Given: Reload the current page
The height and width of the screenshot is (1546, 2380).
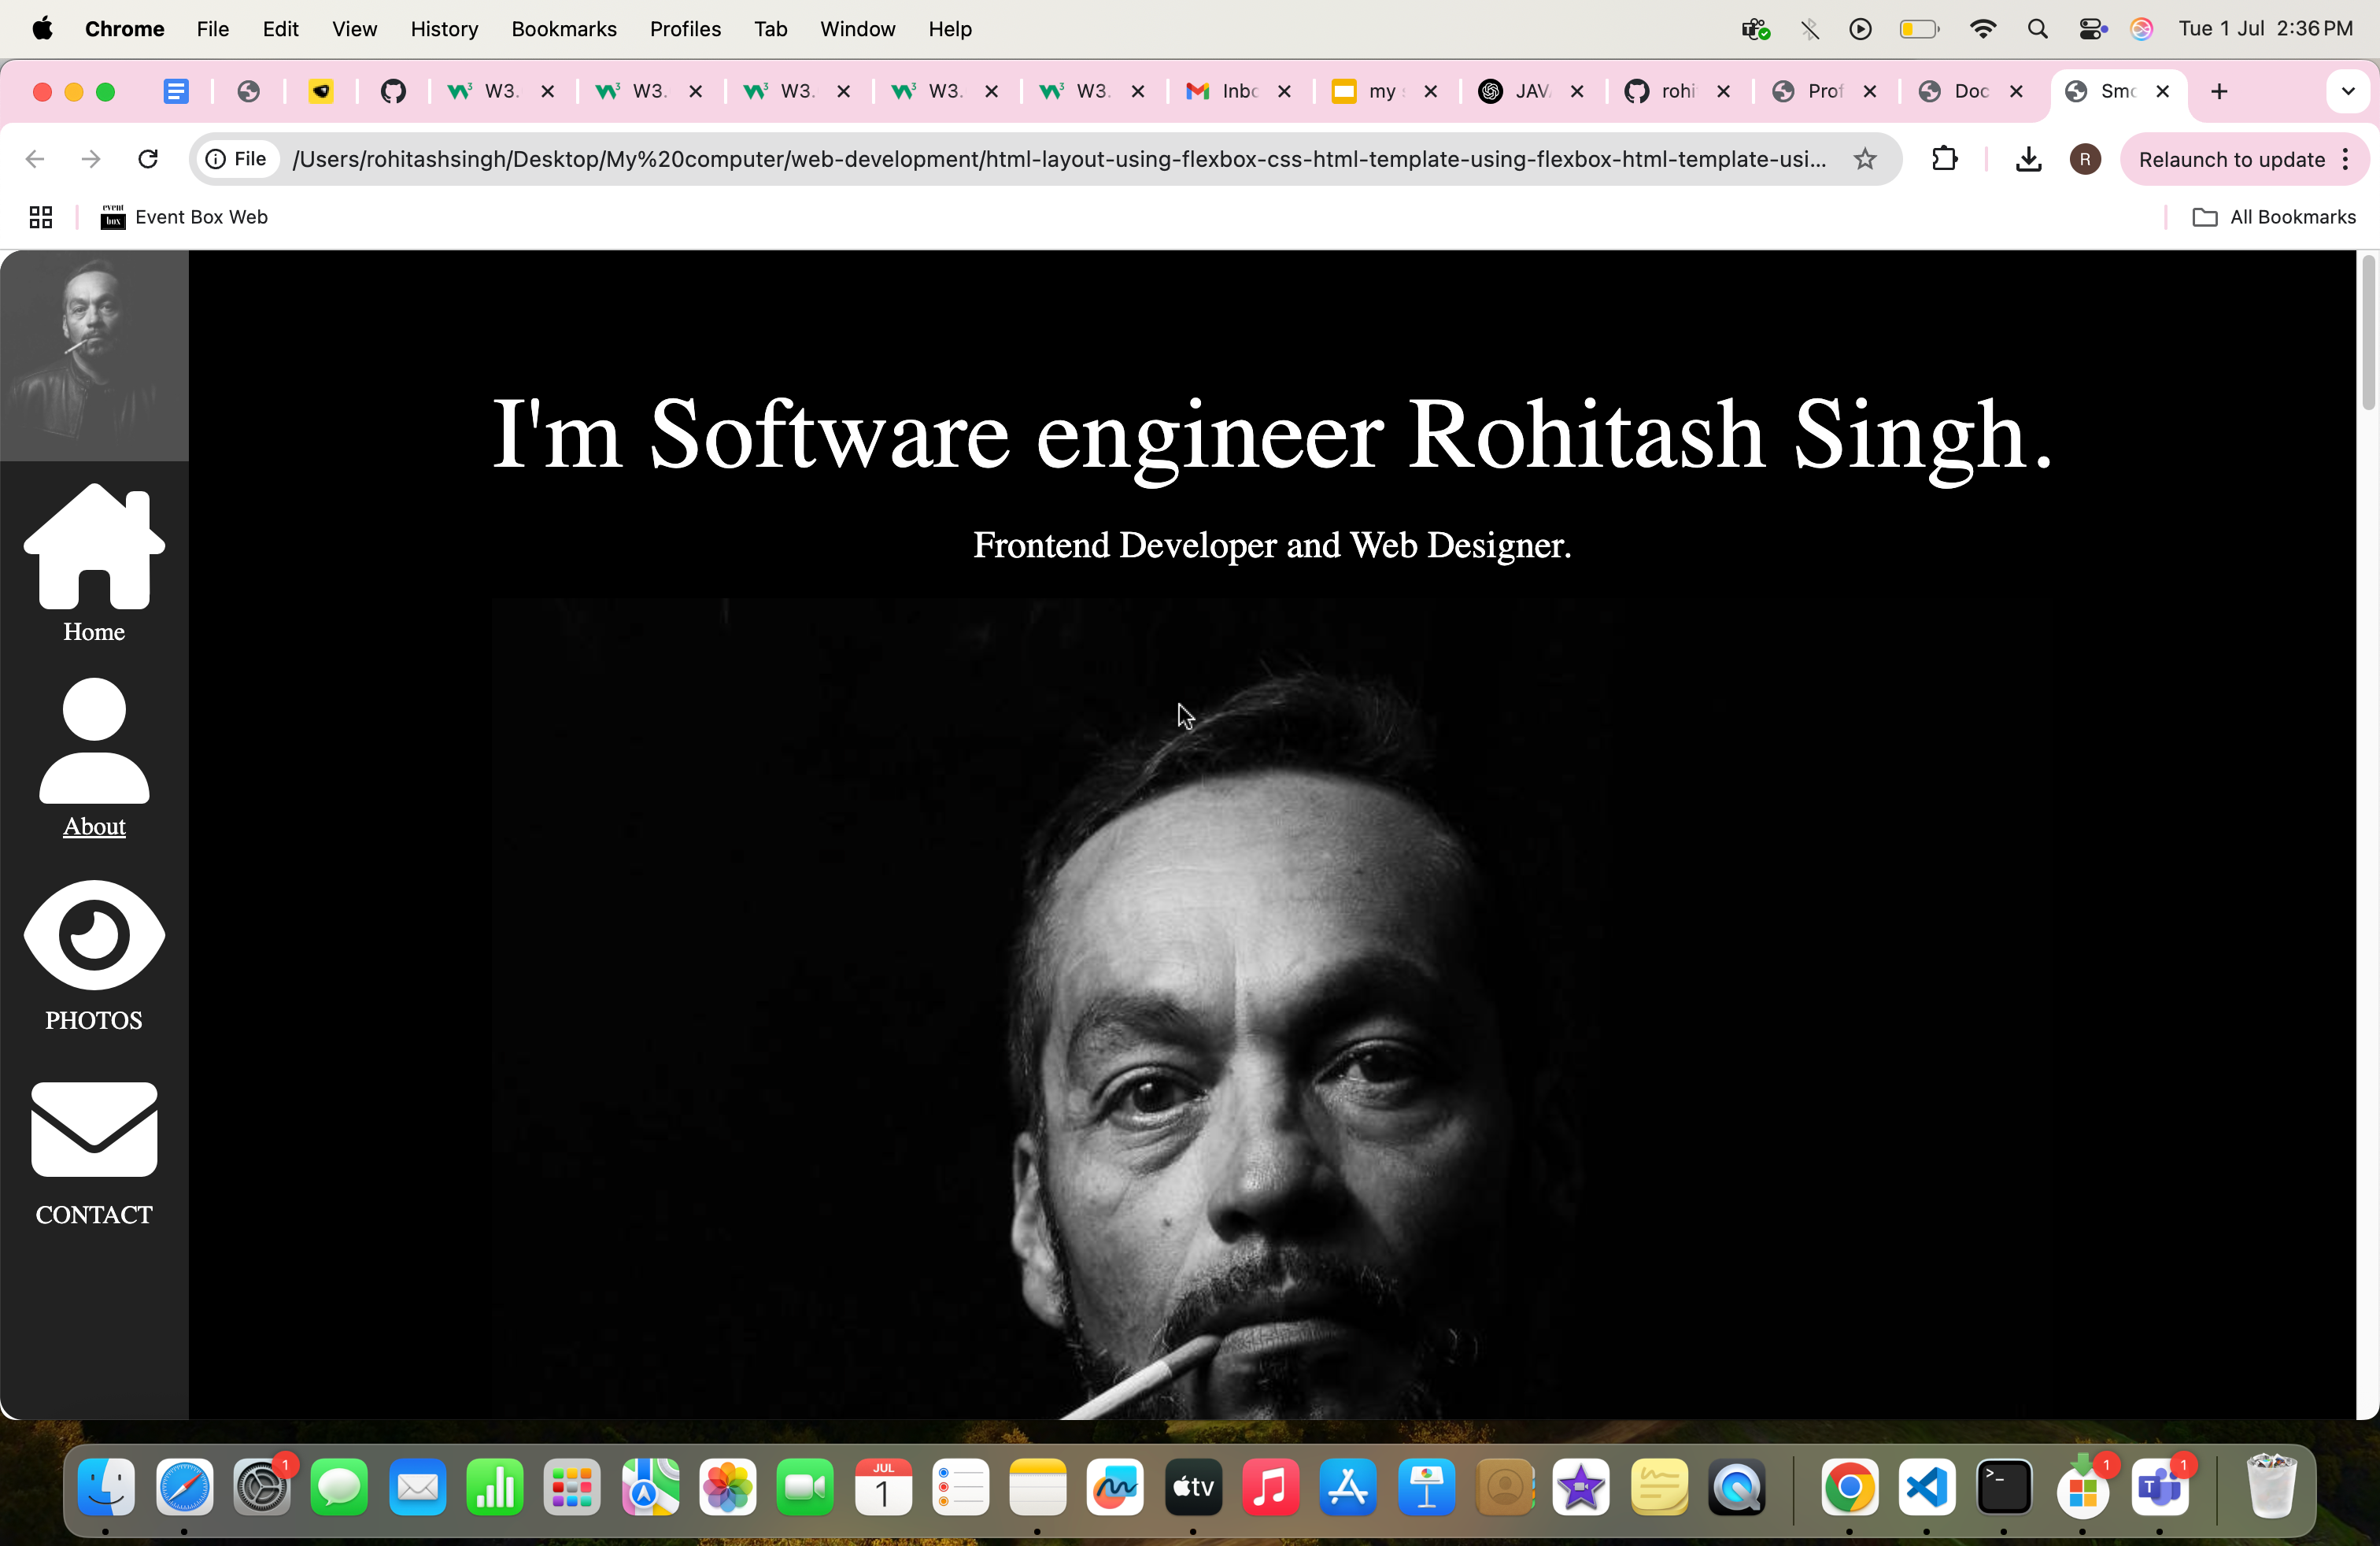Looking at the screenshot, I should [148, 159].
